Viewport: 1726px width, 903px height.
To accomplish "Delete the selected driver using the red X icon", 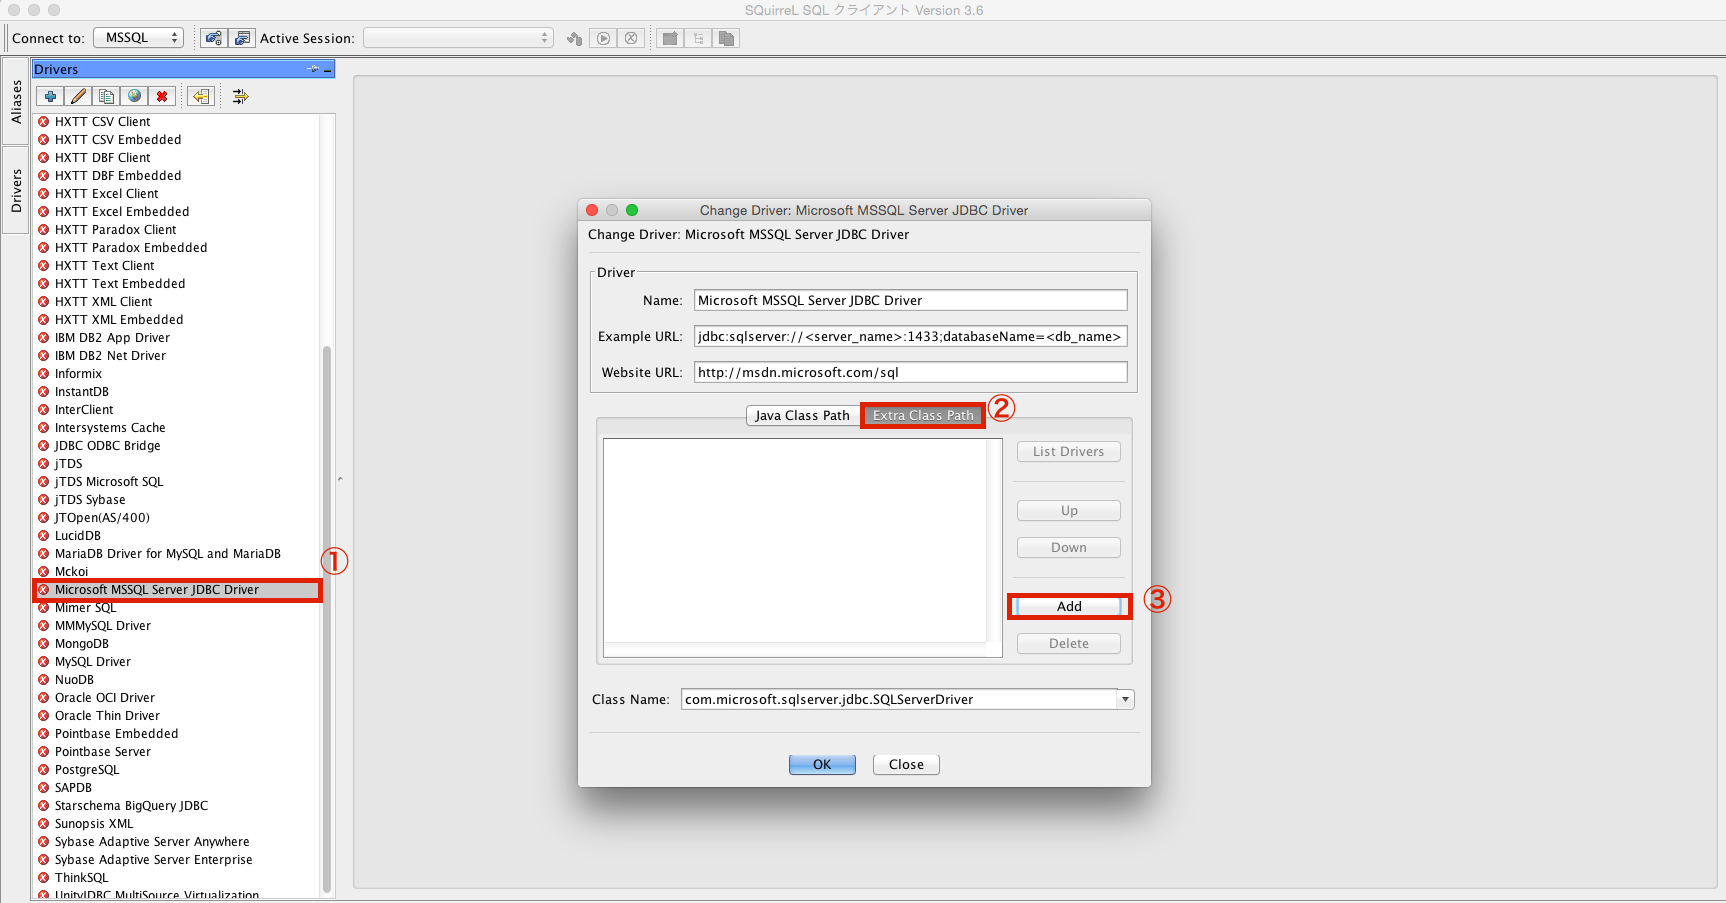I will point(162,96).
